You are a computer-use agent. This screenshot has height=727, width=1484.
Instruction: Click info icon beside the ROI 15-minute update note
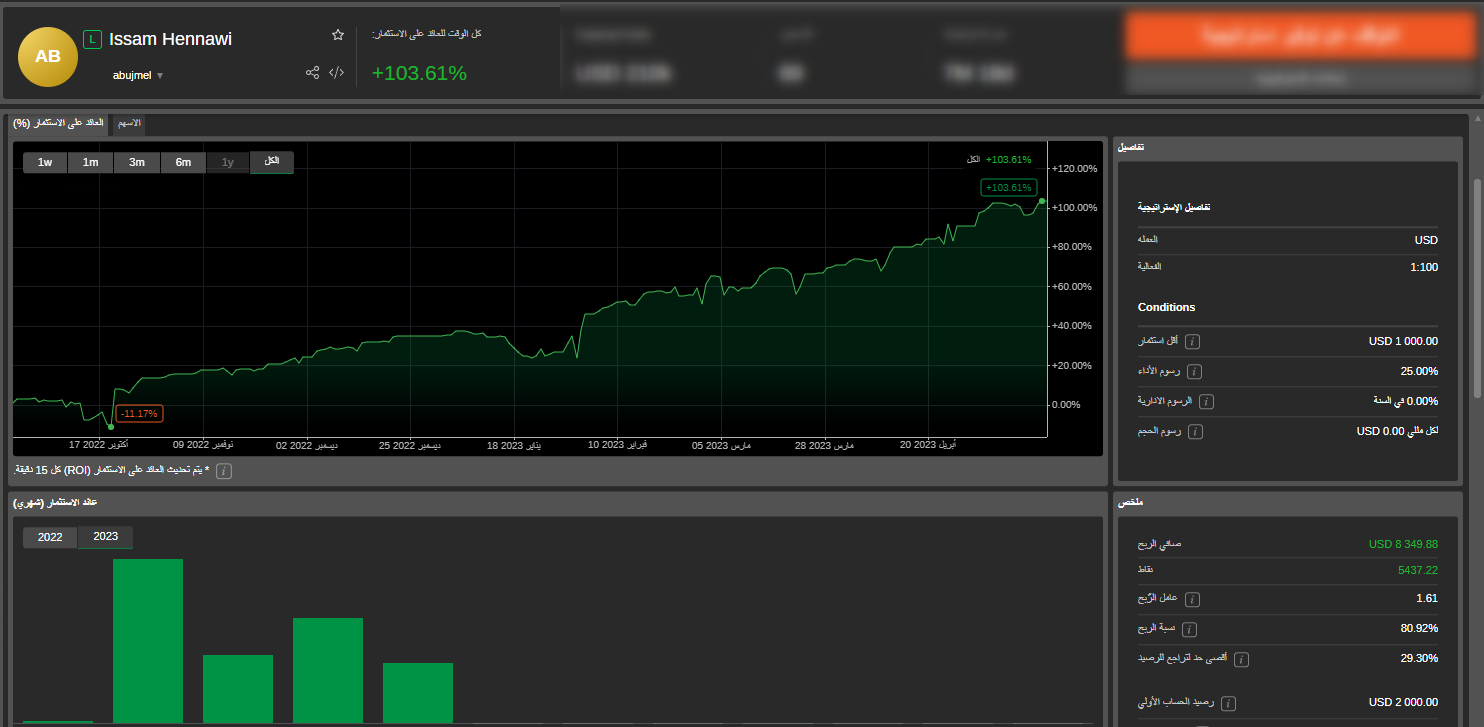[224, 471]
